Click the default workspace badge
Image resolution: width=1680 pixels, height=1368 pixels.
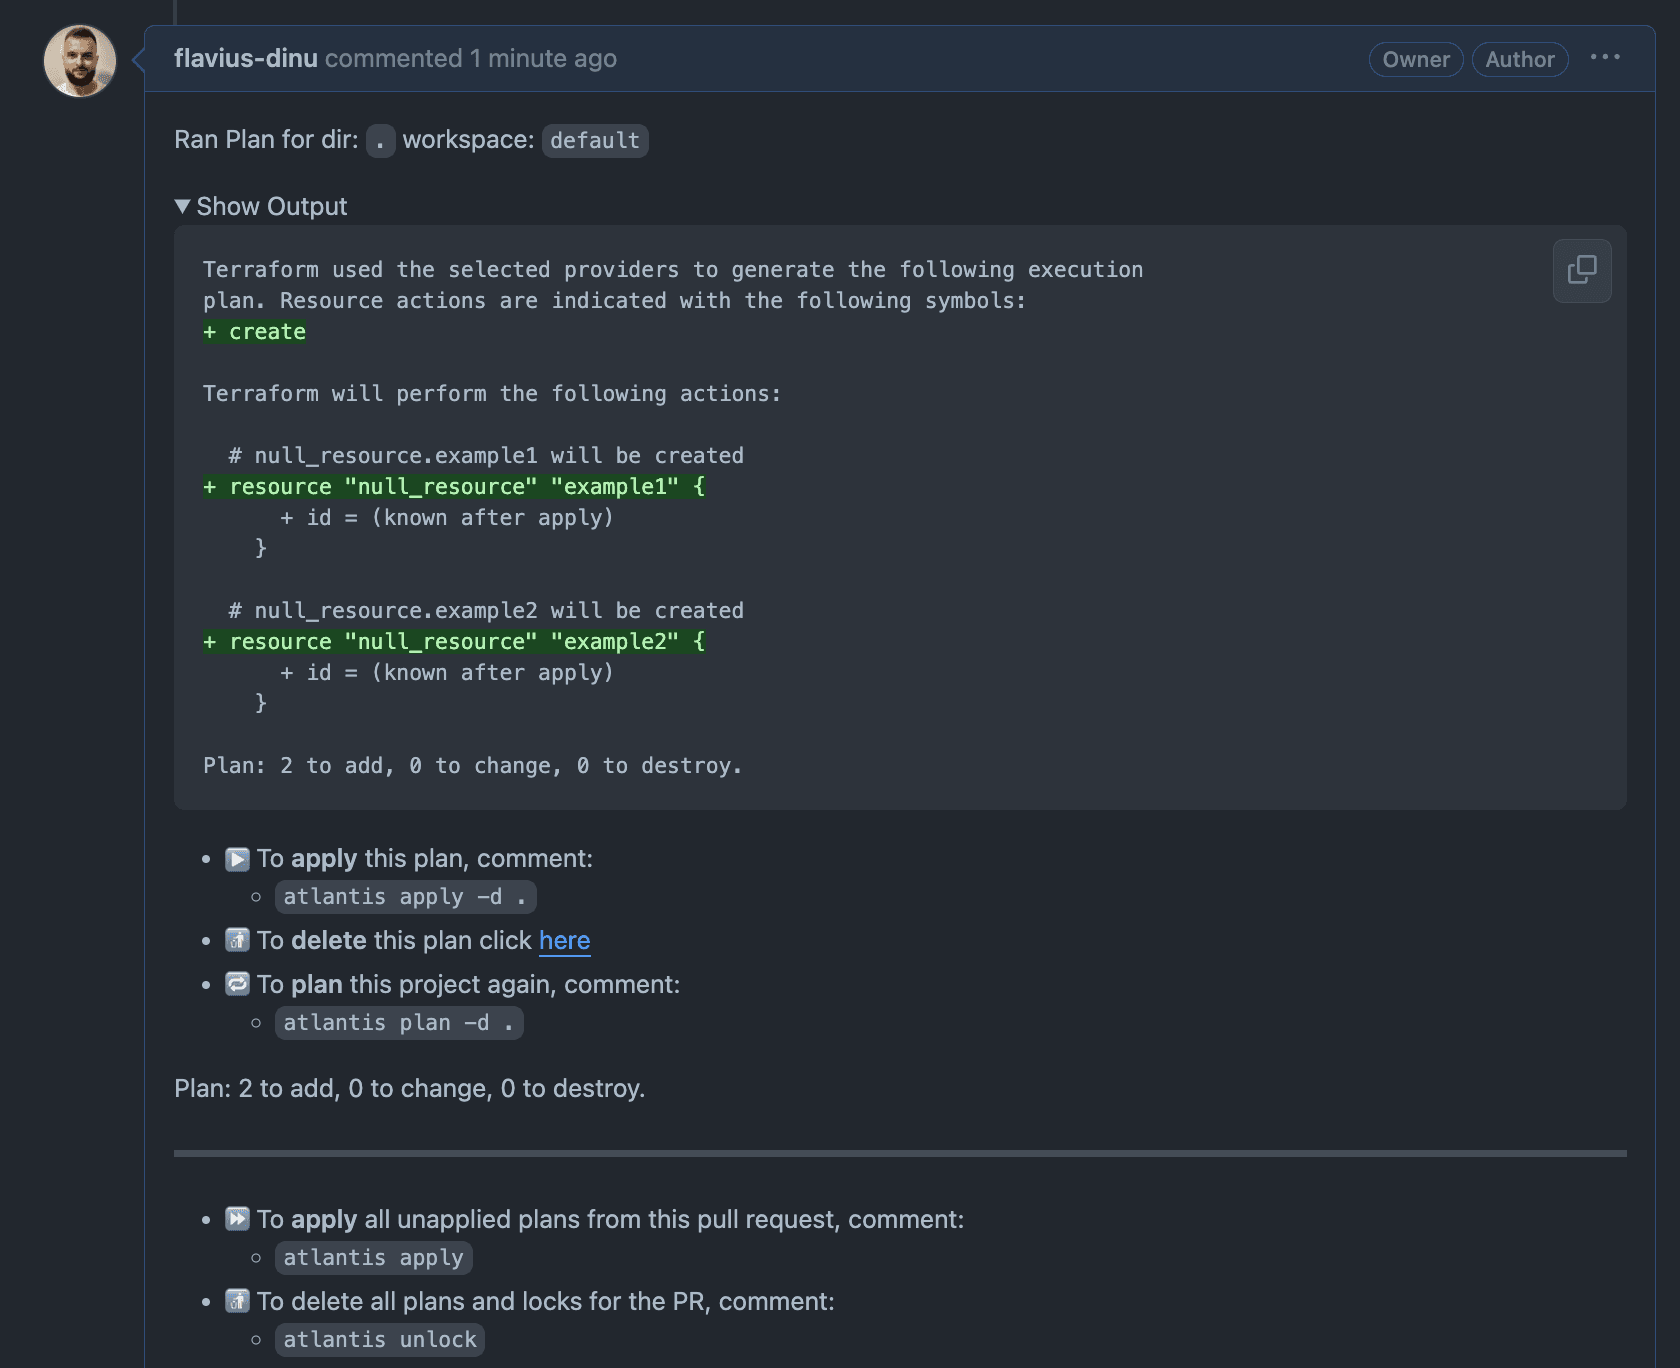pyautogui.click(x=594, y=140)
